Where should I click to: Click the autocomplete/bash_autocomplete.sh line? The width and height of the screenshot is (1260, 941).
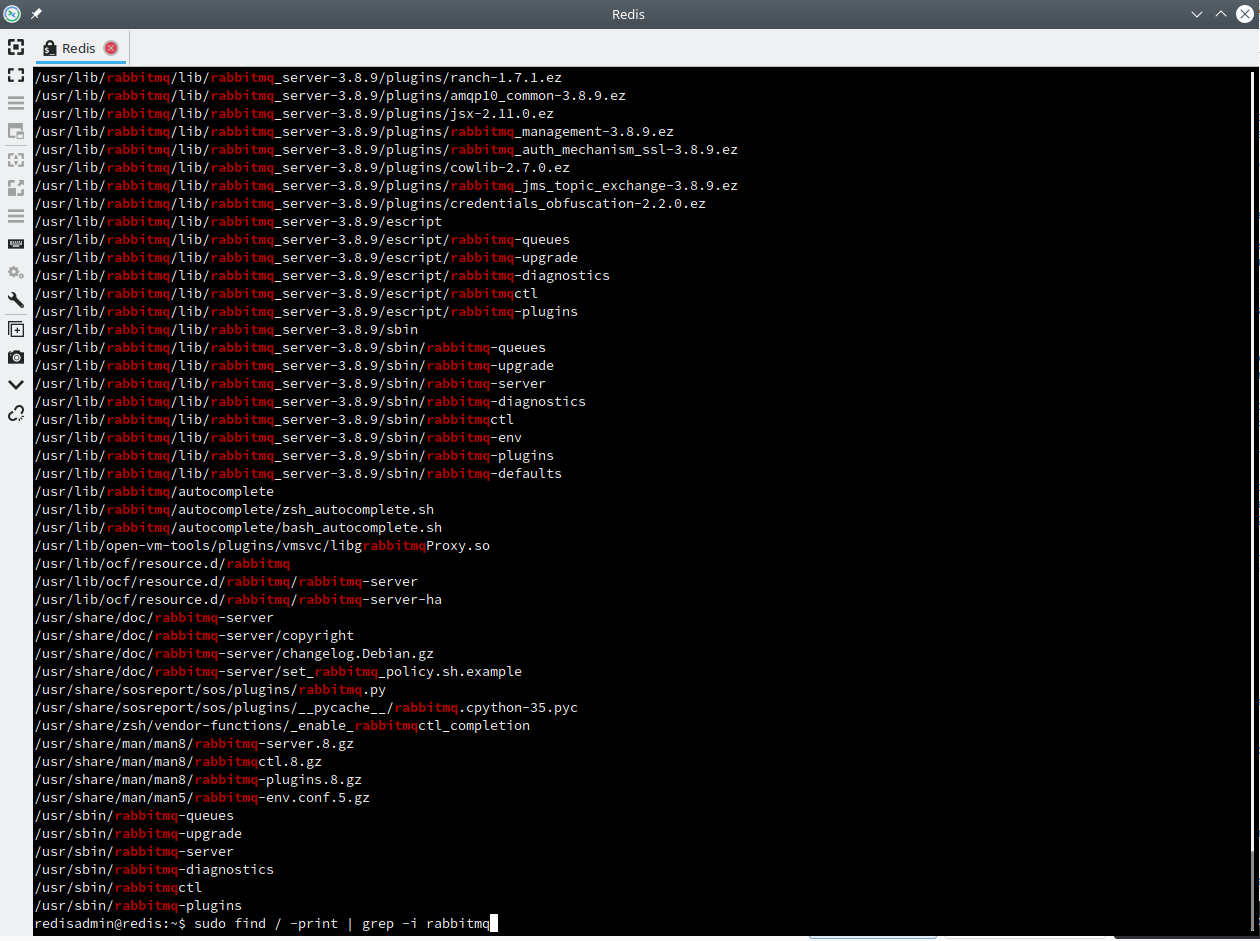238,527
